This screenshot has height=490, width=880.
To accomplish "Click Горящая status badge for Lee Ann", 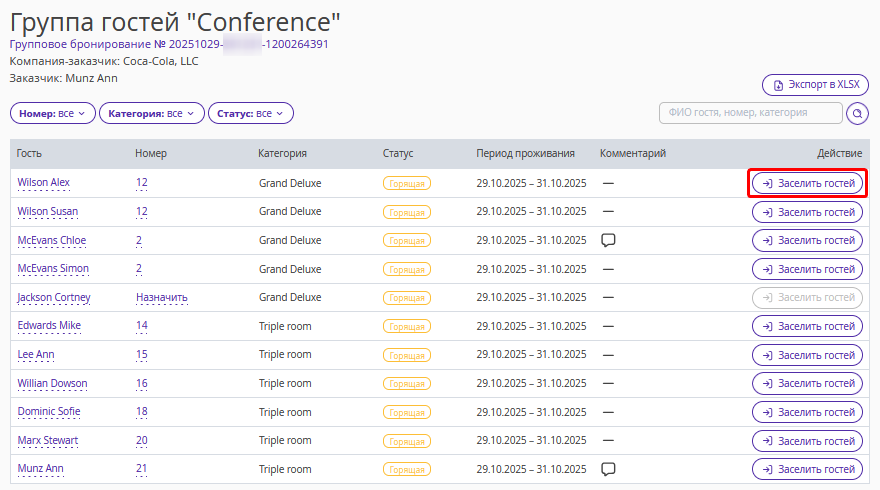I will point(406,355).
